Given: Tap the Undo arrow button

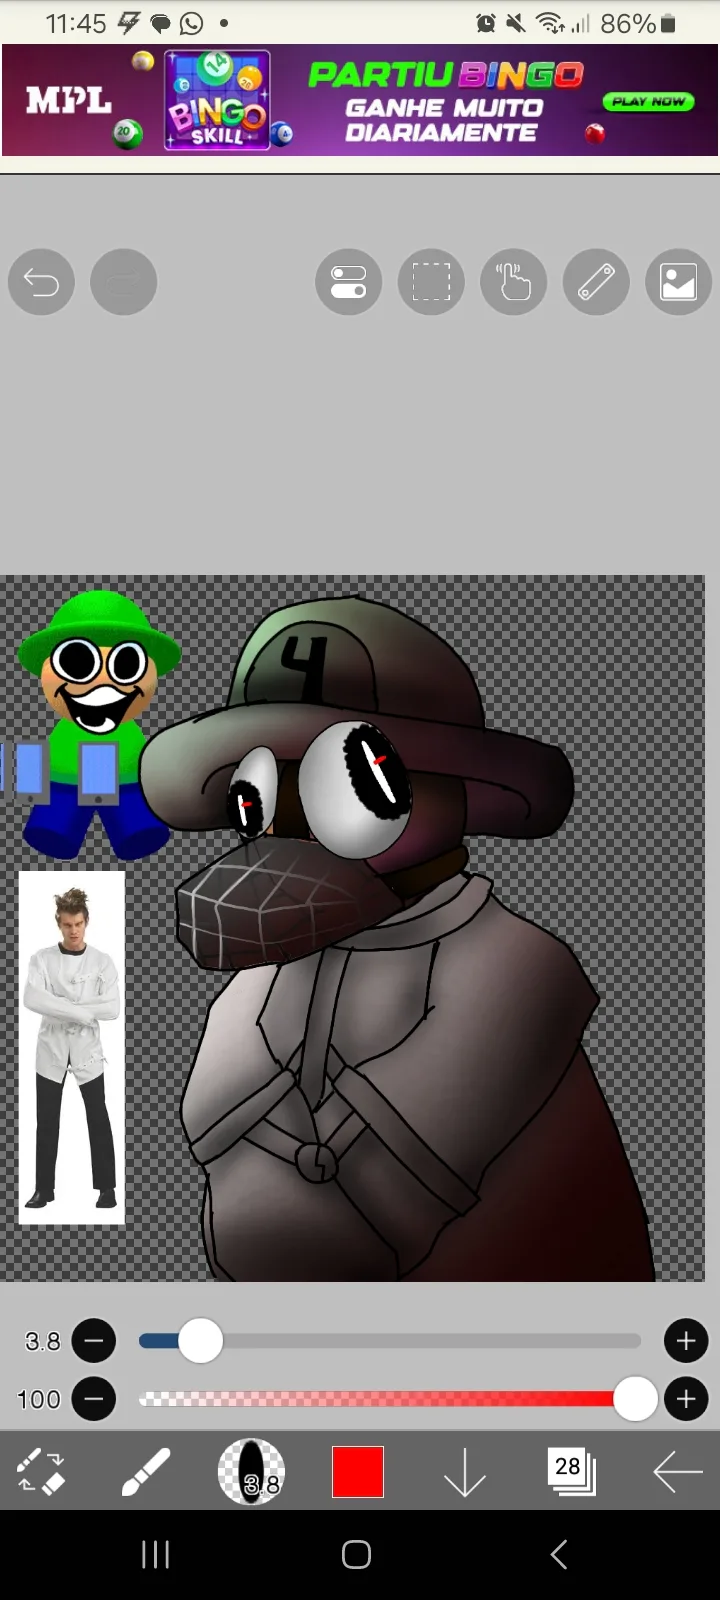Looking at the screenshot, I should click(x=41, y=282).
